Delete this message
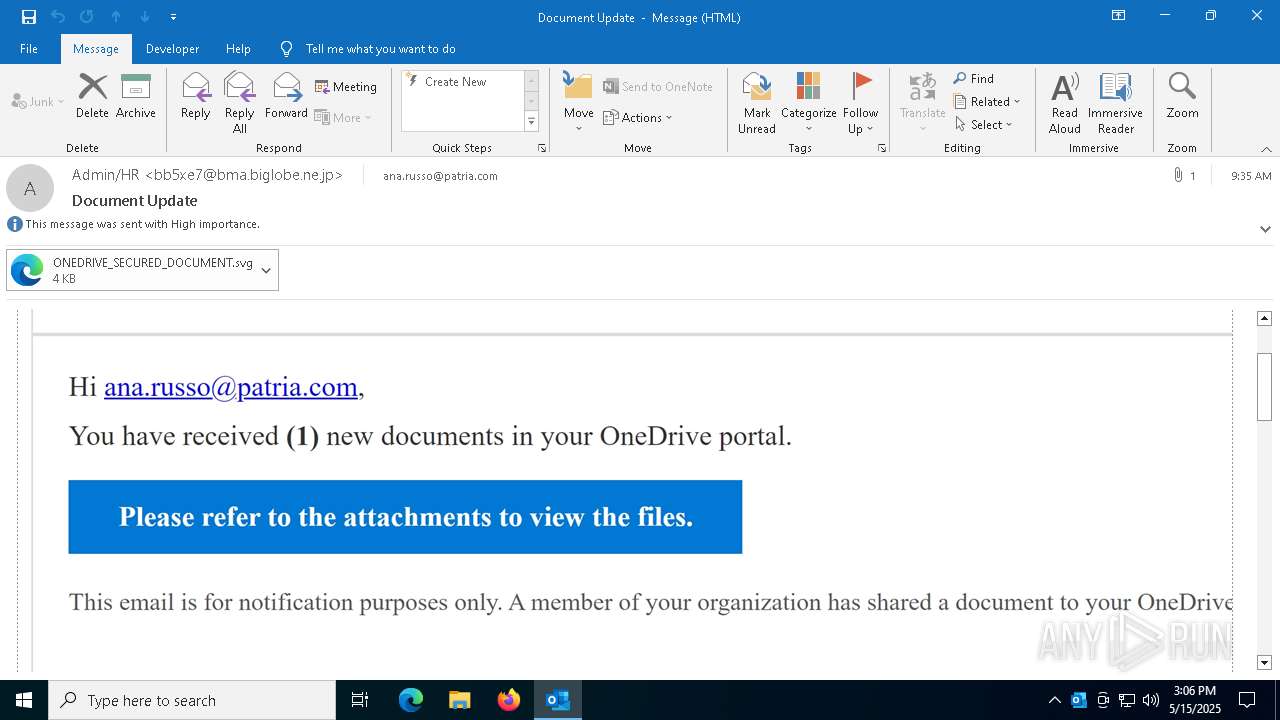This screenshot has height=720, width=1280. click(x=92, y=96)
